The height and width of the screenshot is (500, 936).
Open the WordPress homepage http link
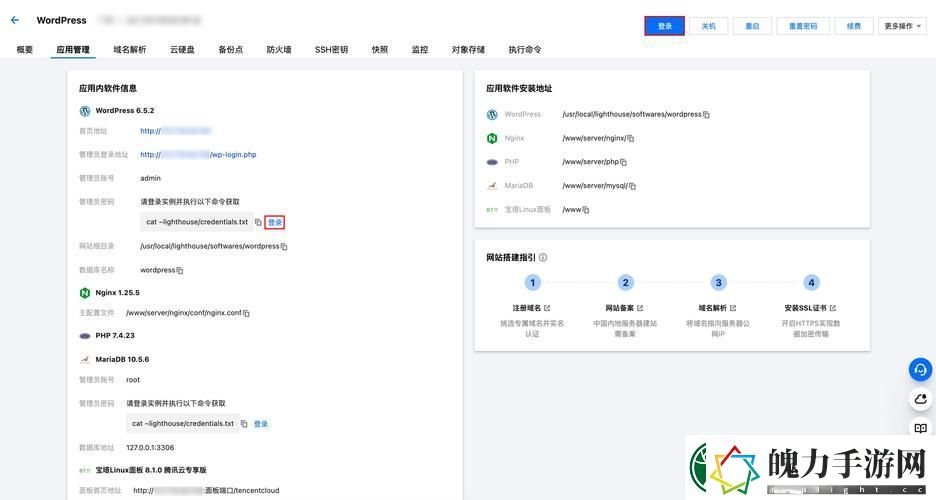[176, 131]
